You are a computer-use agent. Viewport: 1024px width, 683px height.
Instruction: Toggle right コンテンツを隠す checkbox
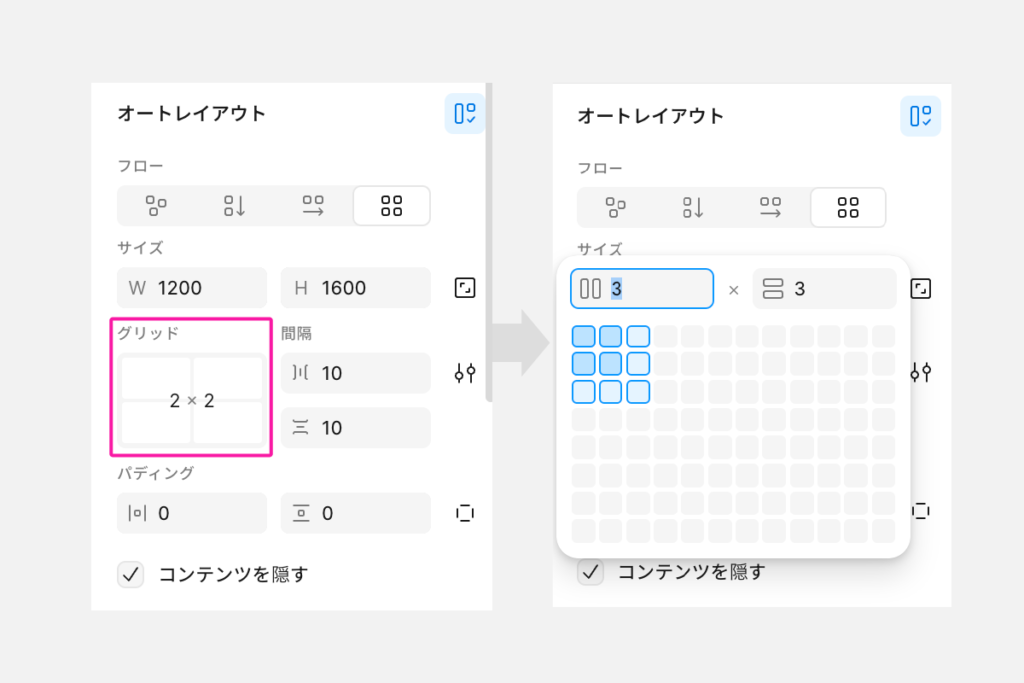[x=591, y=572]
